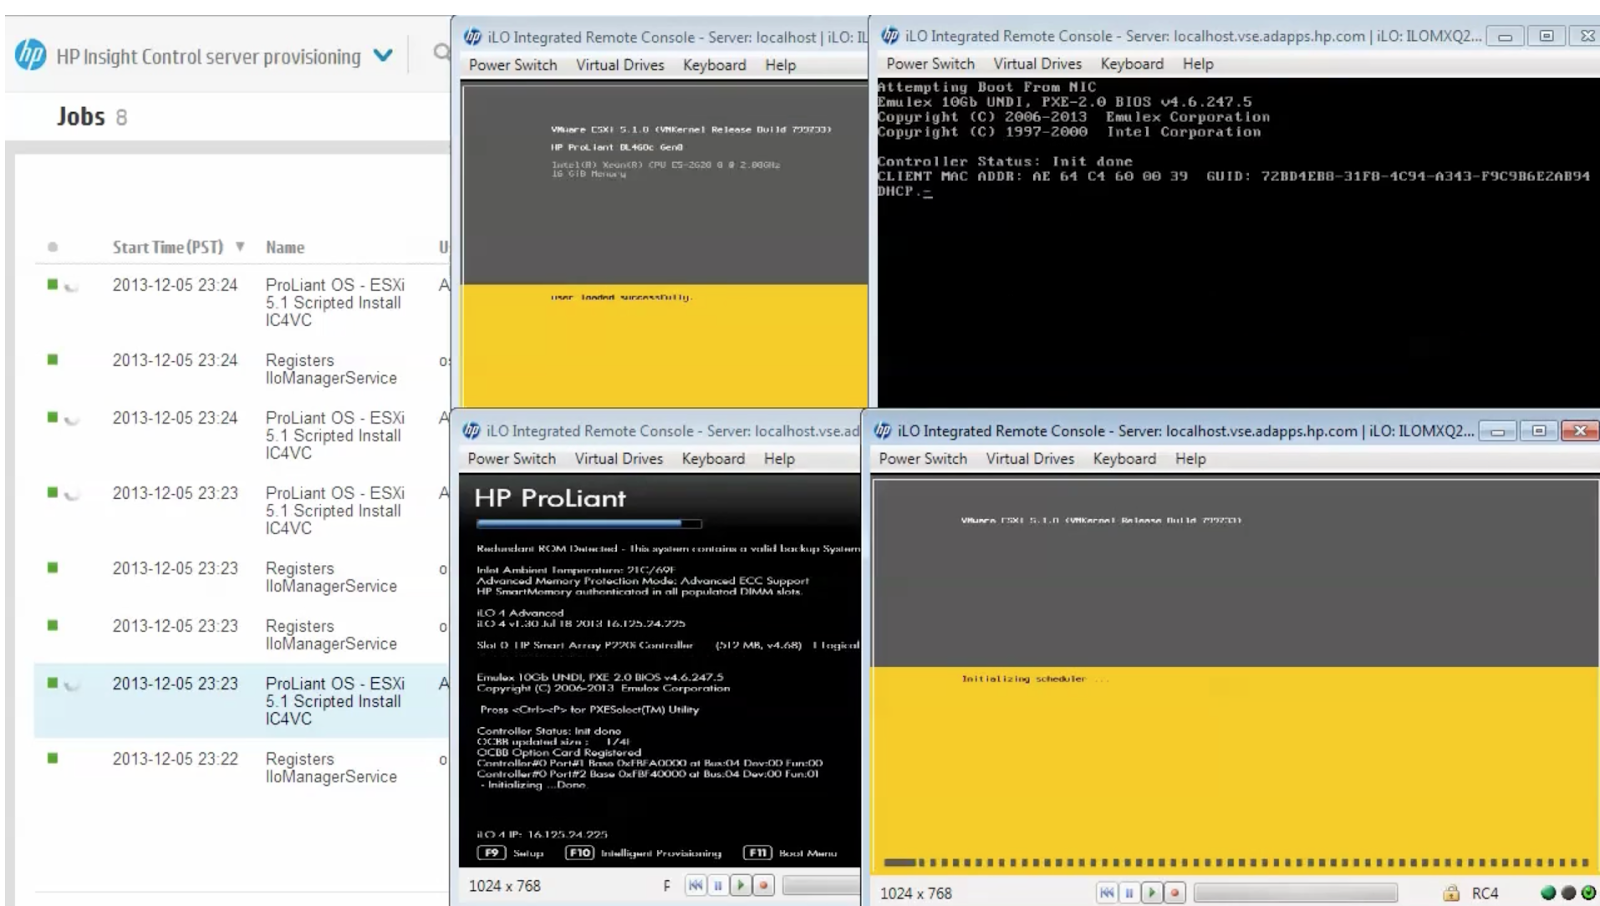Click the Start Time (PST) column header

pos(167,247)
